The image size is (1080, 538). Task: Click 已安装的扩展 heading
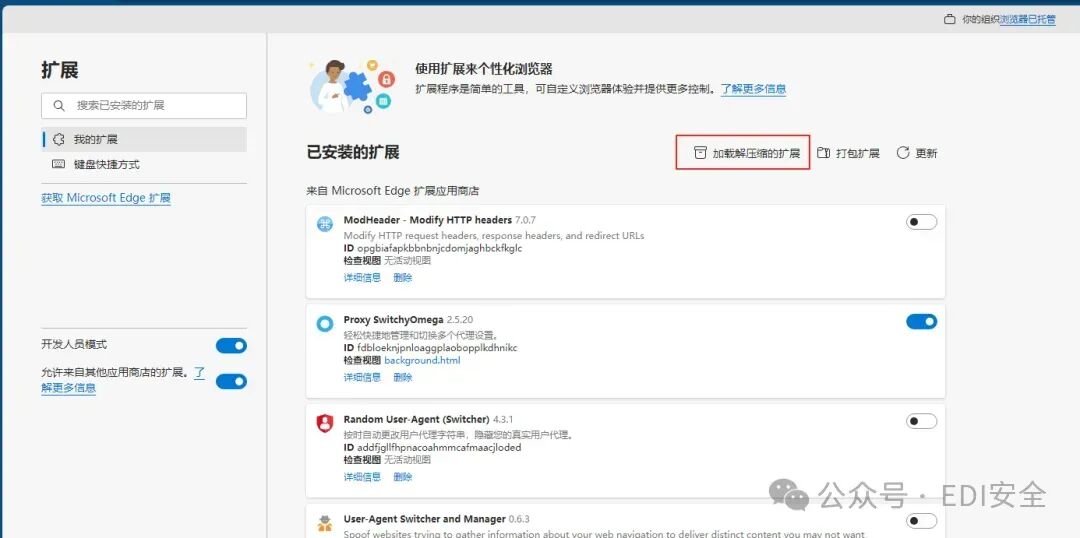353,152
